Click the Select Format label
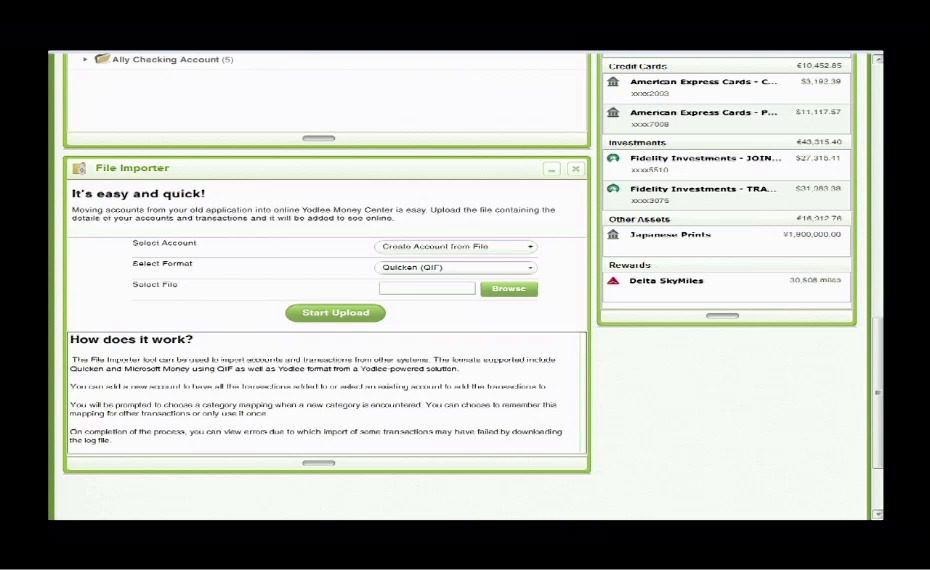930x570 pixels. pos(163,263)
